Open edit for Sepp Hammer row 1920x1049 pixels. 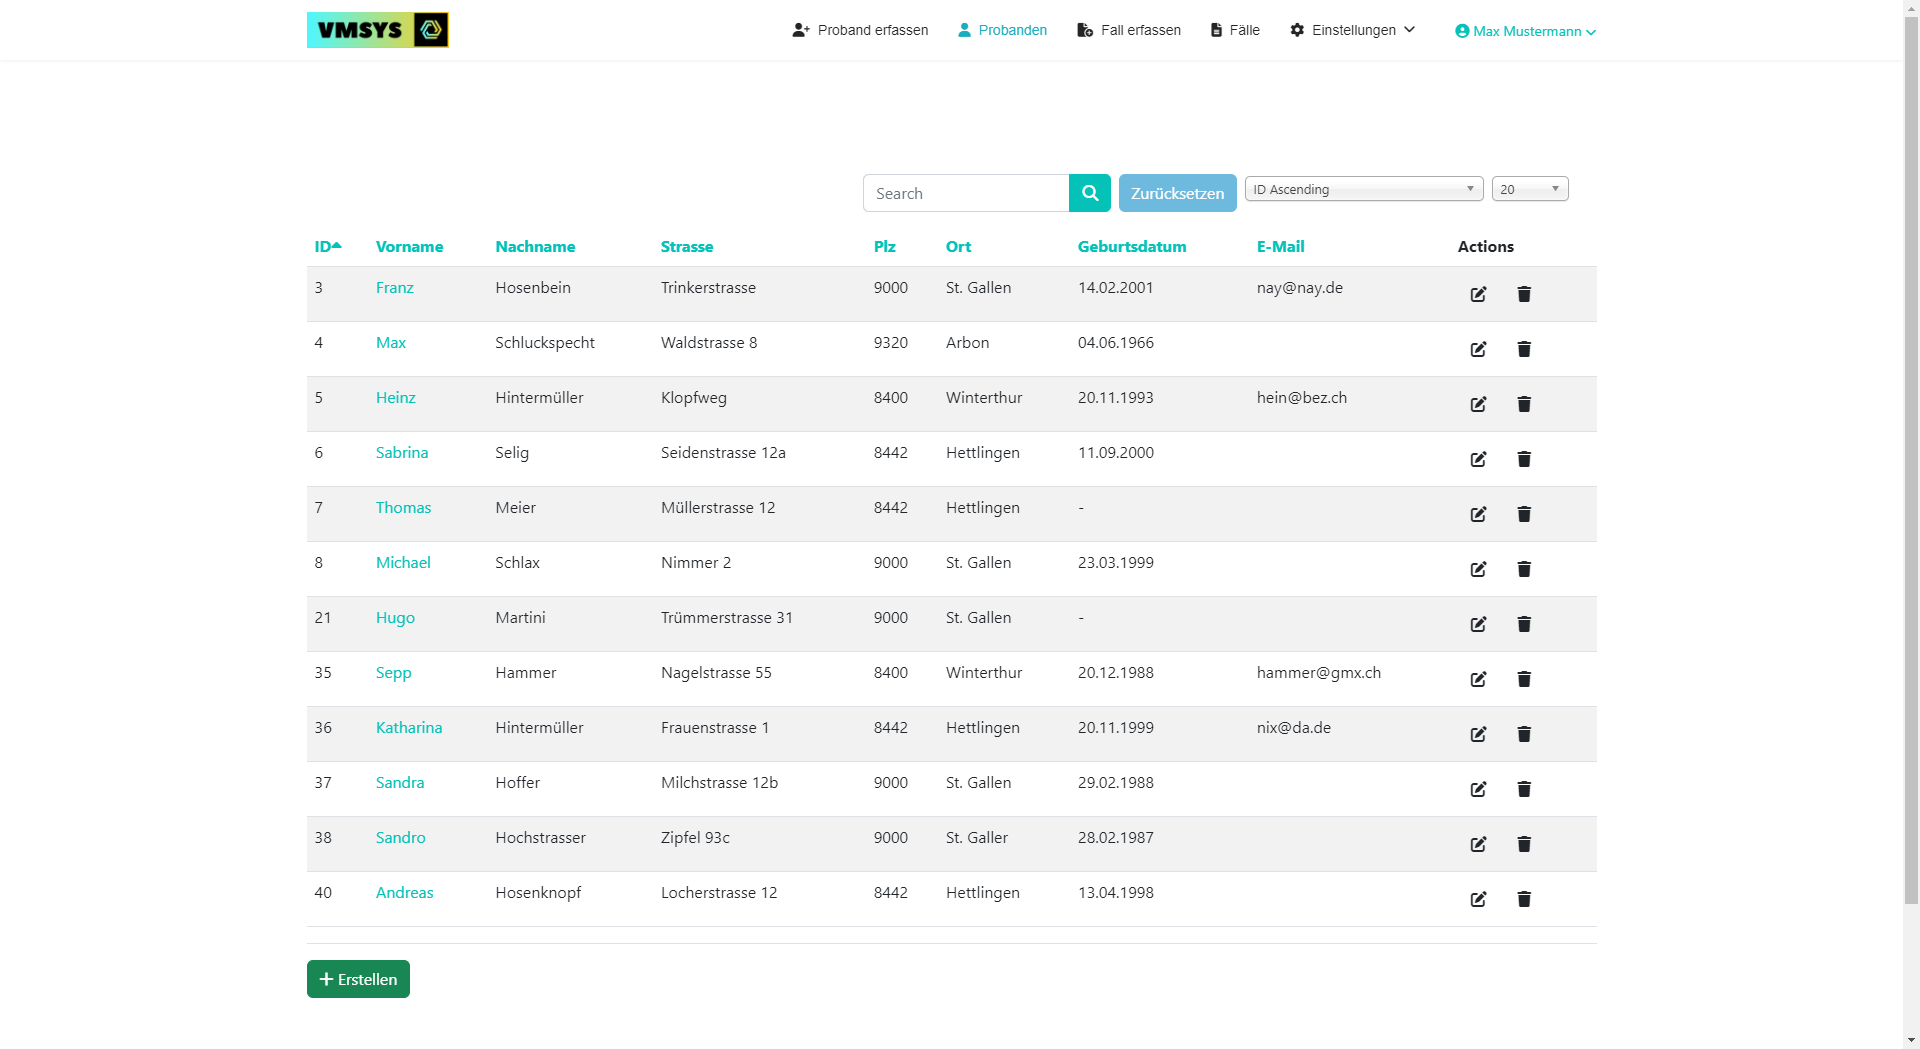pos(1478,679)
